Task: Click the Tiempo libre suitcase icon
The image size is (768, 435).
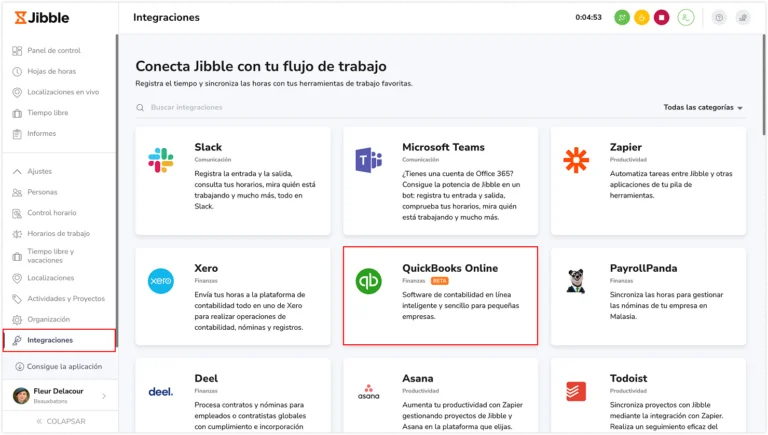Action: click(x=17, y=113)
